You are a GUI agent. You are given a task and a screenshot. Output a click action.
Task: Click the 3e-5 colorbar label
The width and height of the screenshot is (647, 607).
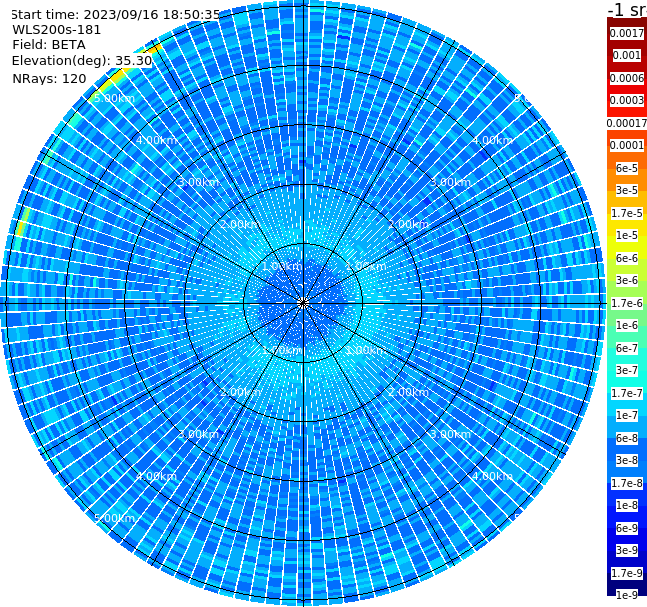point(627,190)
